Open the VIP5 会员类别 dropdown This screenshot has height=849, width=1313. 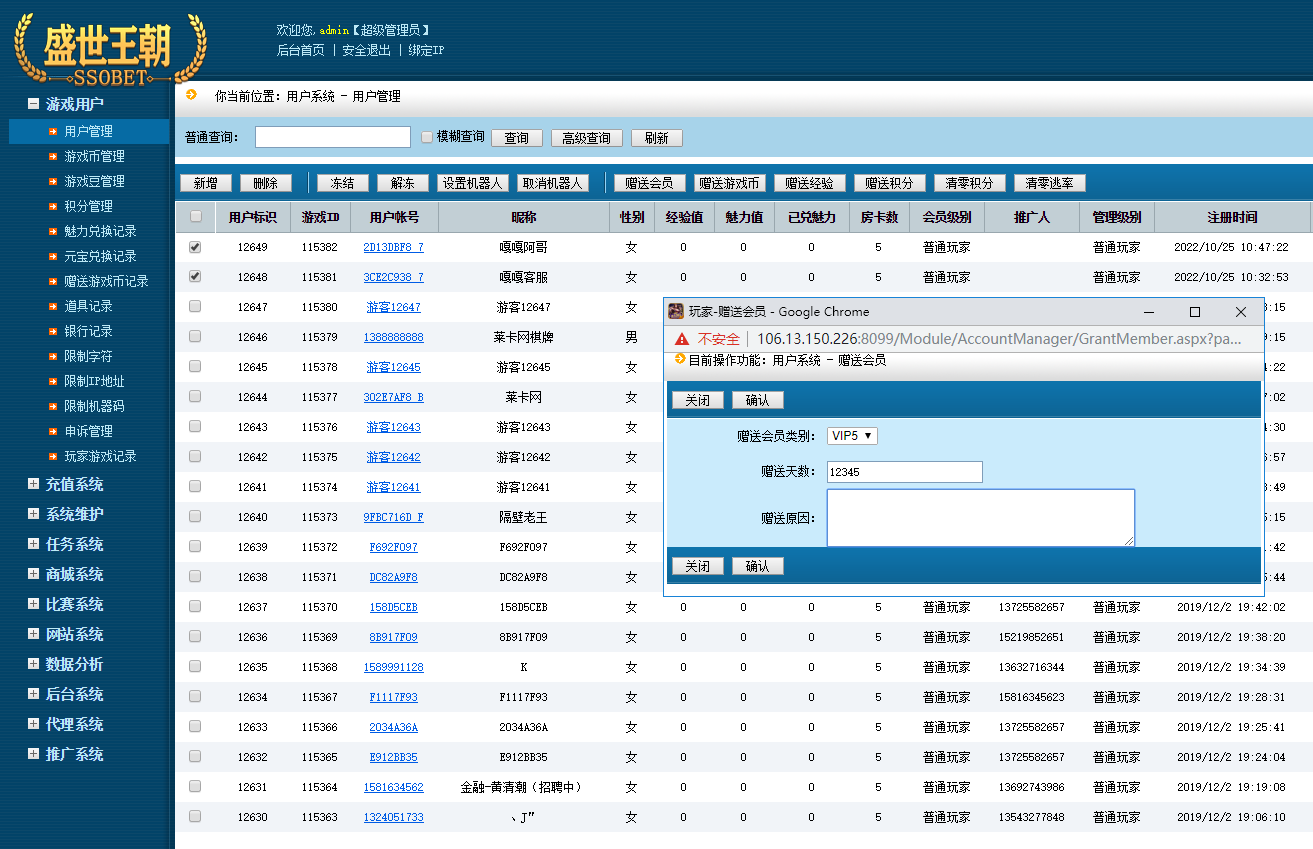click(x=851, y=435)
